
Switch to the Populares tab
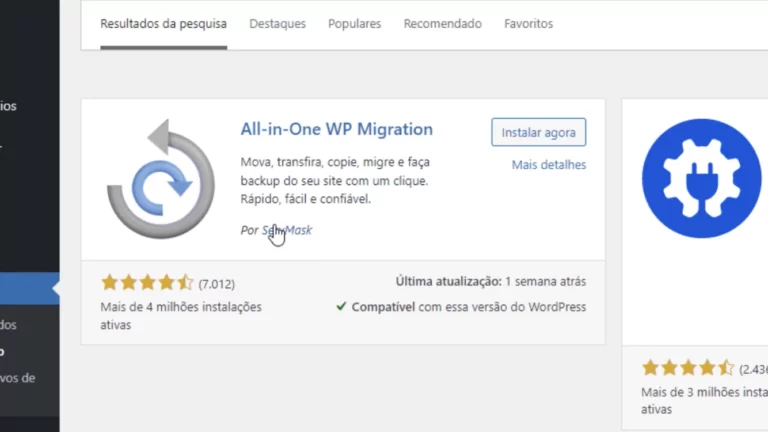(355, 24)
